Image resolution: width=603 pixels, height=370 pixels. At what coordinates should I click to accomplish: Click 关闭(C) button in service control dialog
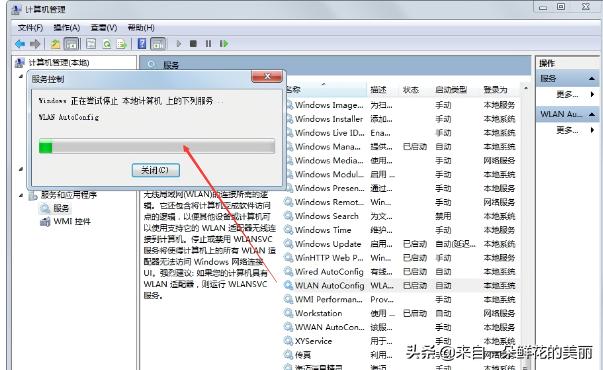155,170
